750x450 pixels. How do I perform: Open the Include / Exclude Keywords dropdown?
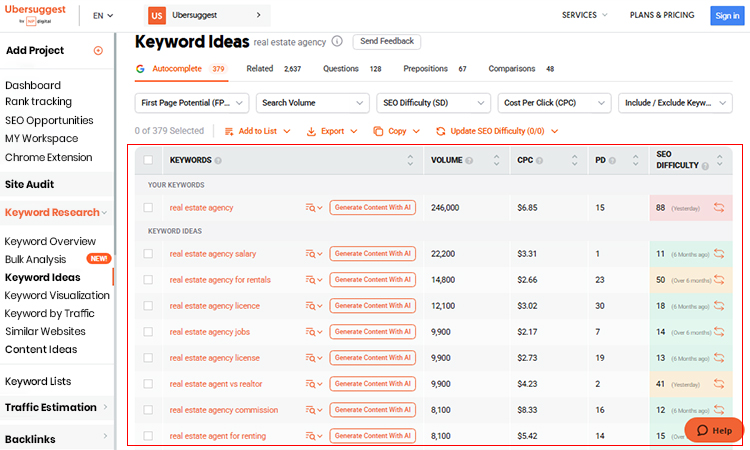(675, 103)
